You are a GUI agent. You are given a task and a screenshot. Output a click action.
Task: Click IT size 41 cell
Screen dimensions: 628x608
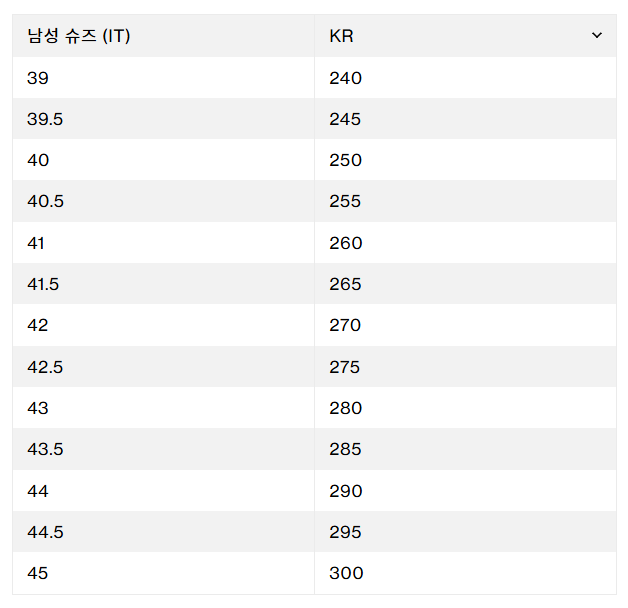[37, 243]
